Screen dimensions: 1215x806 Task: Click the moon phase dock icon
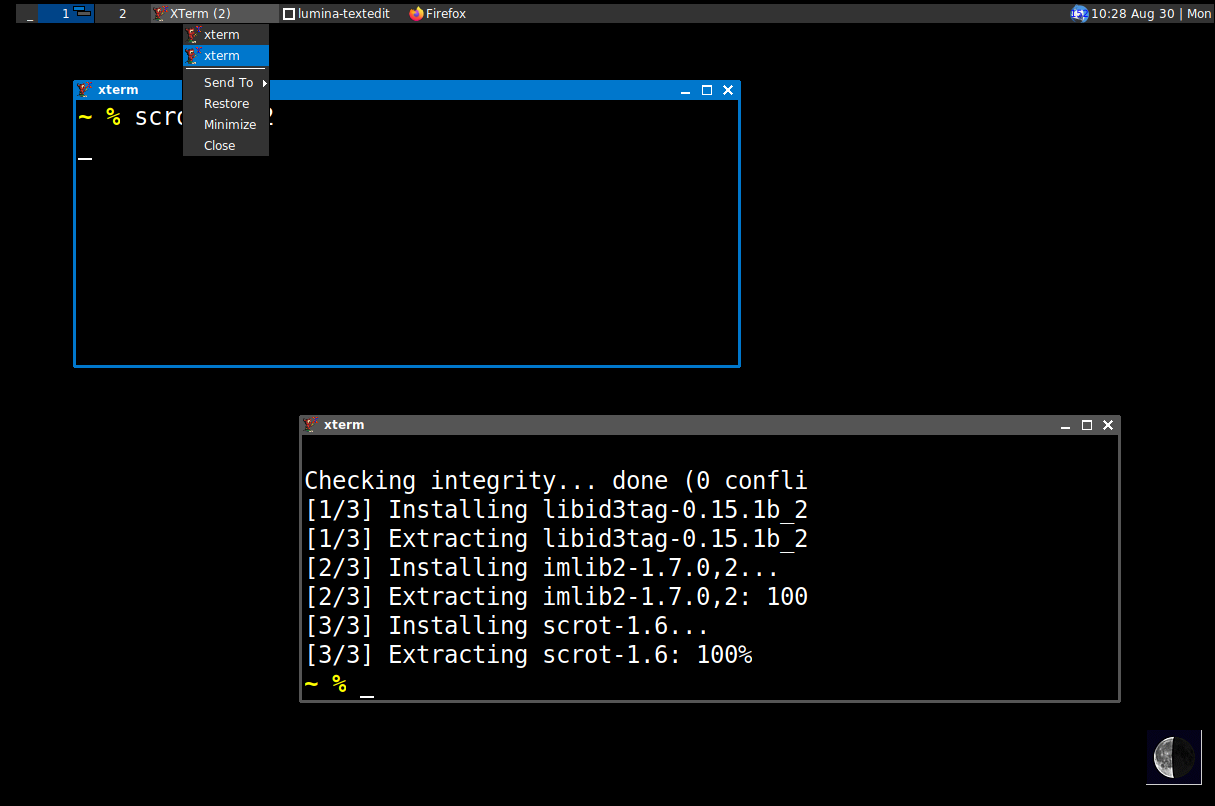(1173, 756)
